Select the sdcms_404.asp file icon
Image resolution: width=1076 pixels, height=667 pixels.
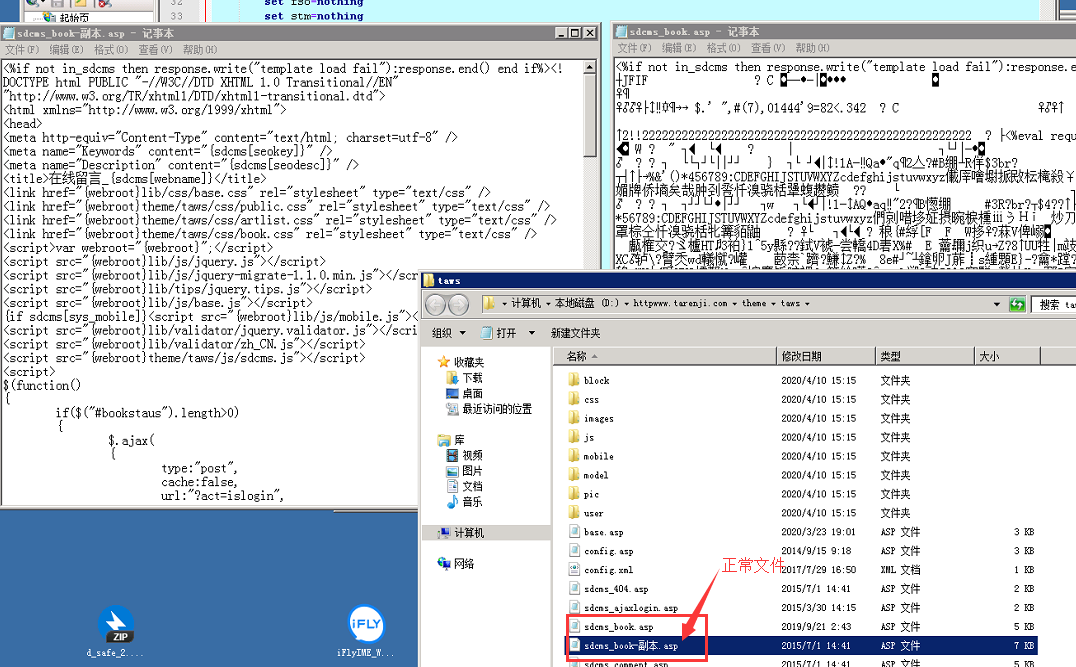(x=574, y=588)
